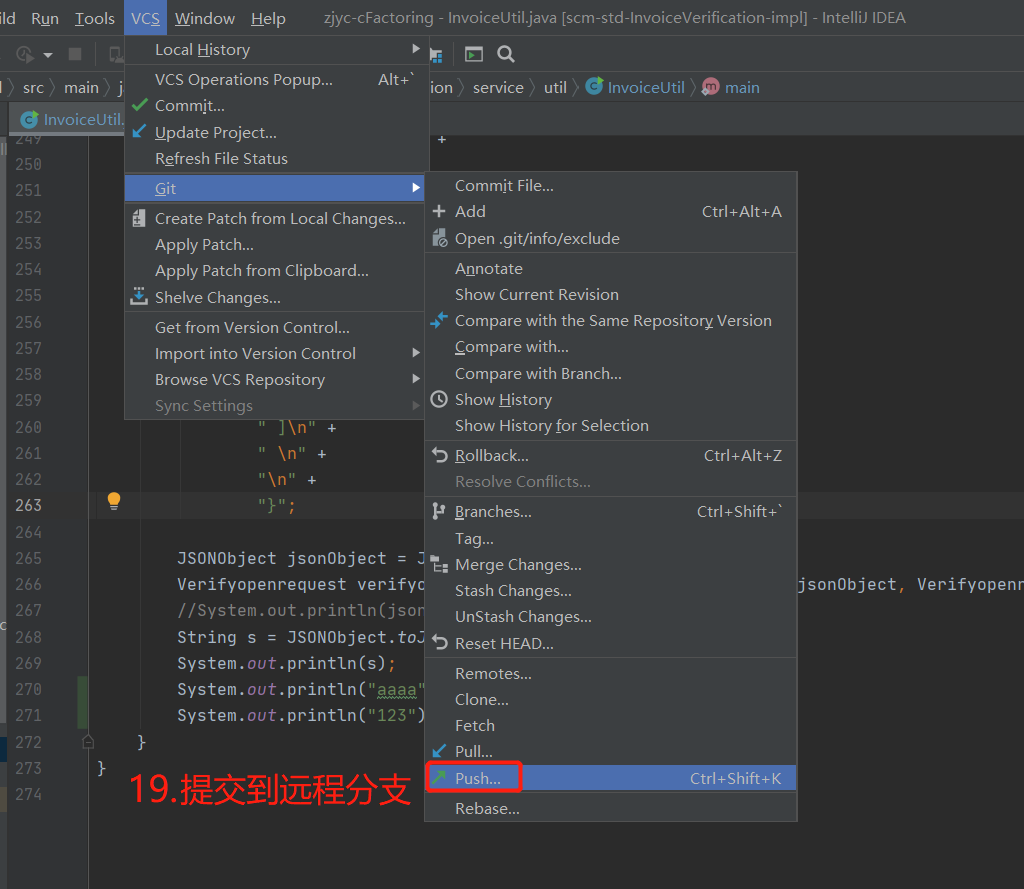Open the Tools menu

point(95,18)
